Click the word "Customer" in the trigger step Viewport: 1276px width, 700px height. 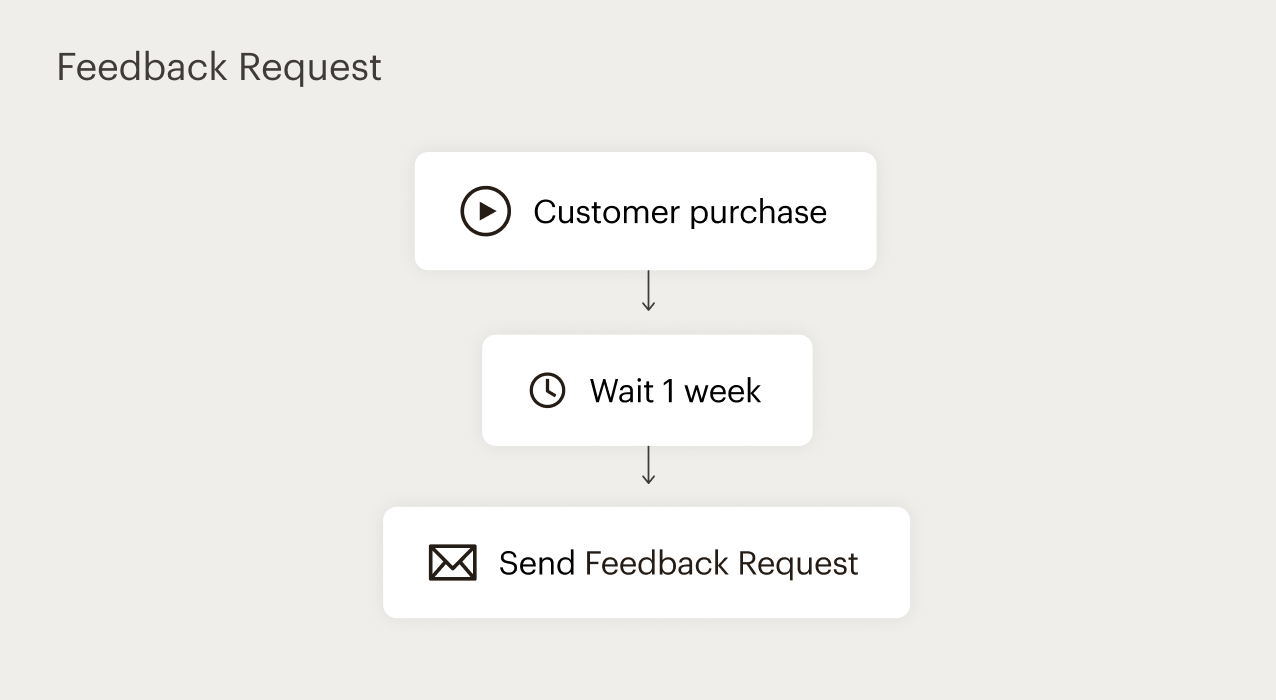click(x=607, y=212)
